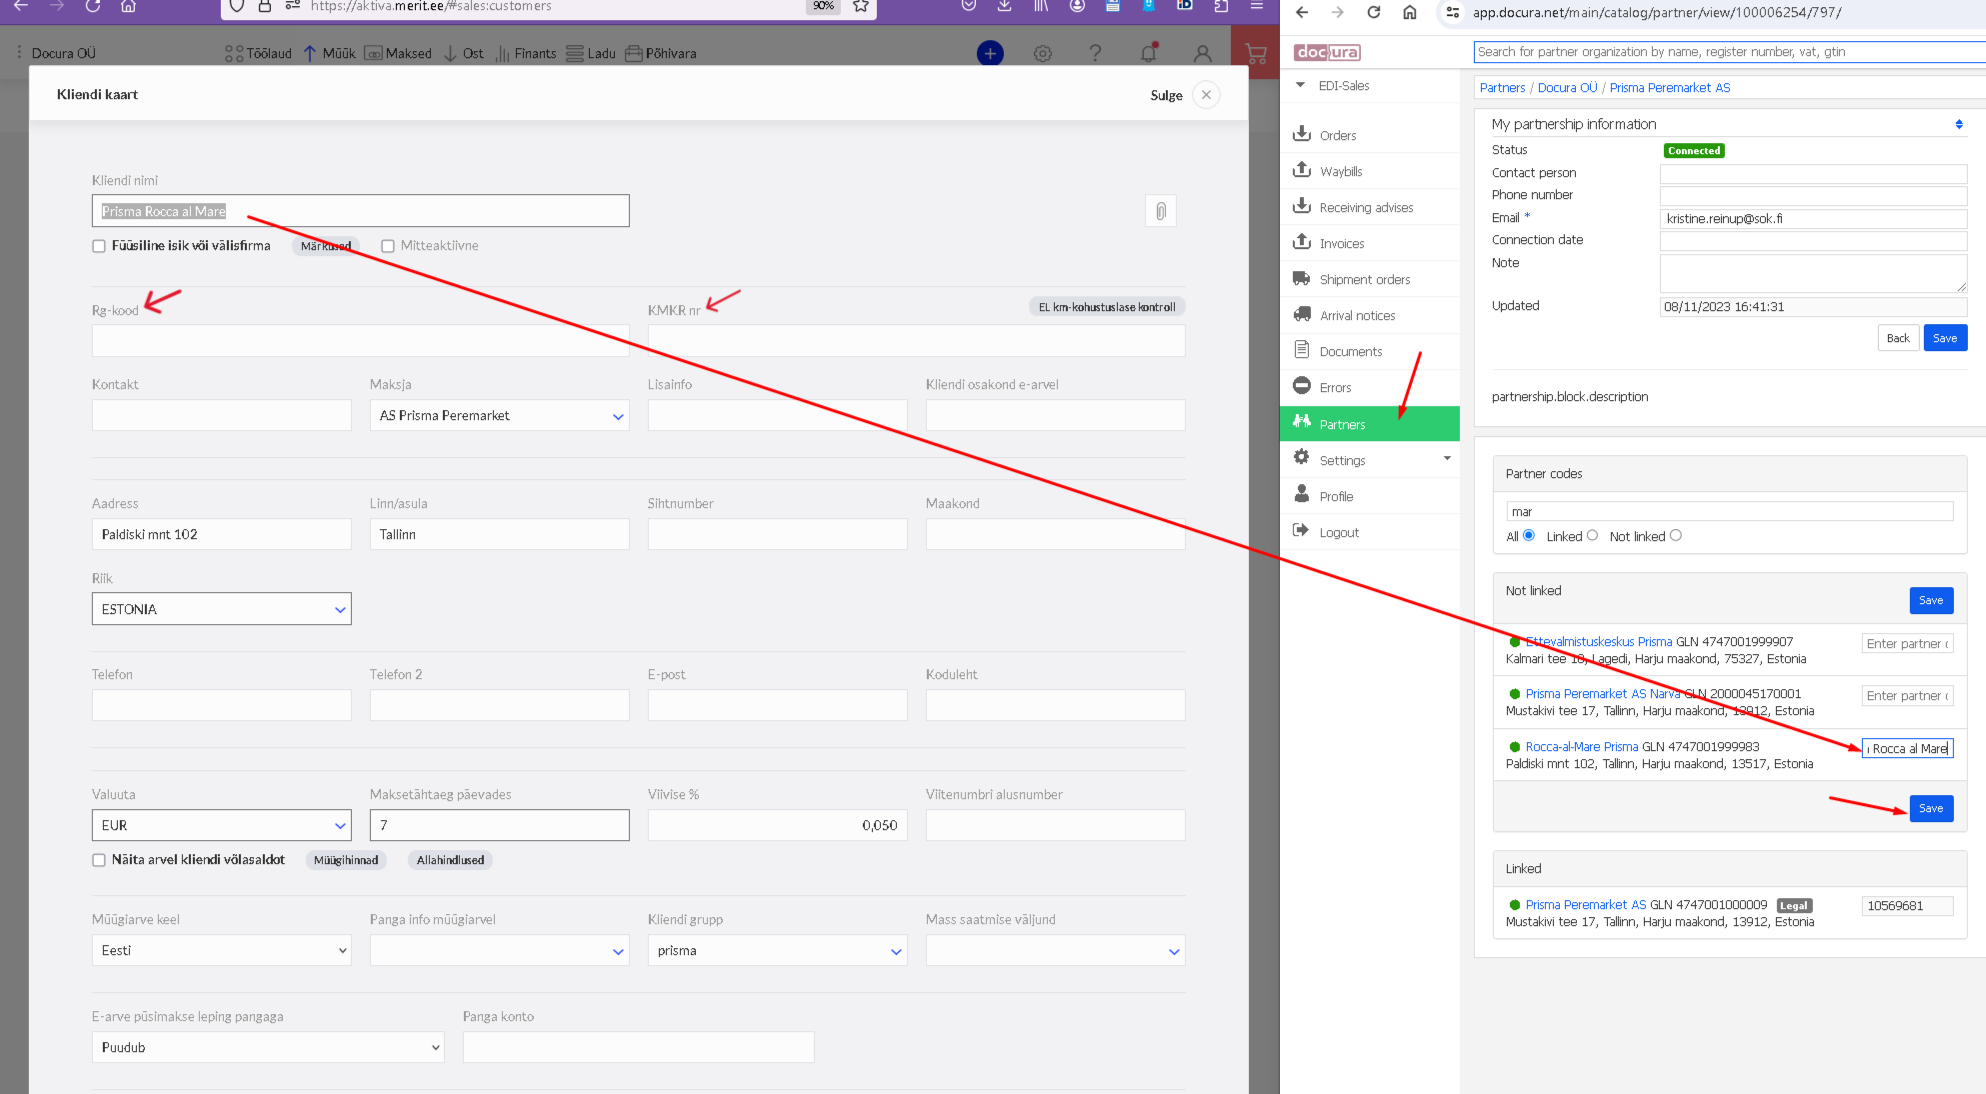Click the help question mark icon

[x=1095, y=53]
